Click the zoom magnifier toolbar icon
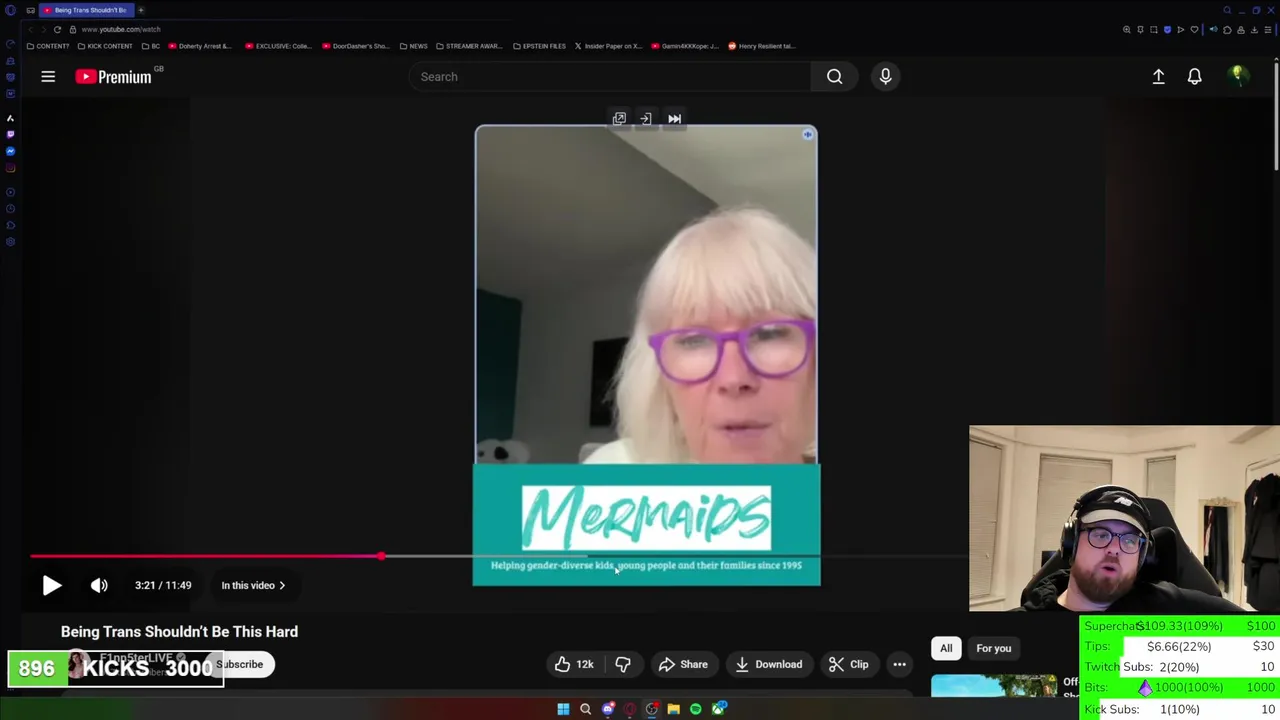The width and height of the screenshot is (1280, 720). click(1127, 30)
